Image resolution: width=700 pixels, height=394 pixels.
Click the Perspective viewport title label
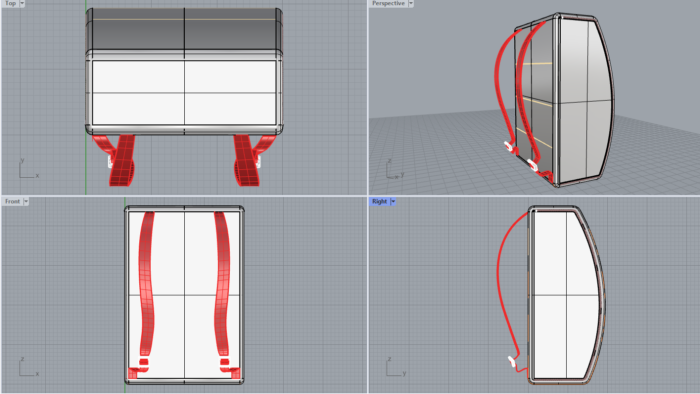388,3
